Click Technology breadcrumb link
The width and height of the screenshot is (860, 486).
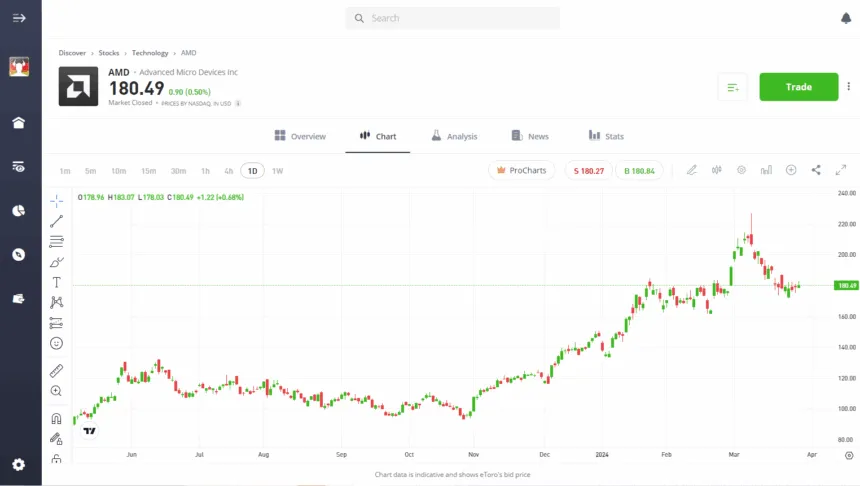point(150,53)
